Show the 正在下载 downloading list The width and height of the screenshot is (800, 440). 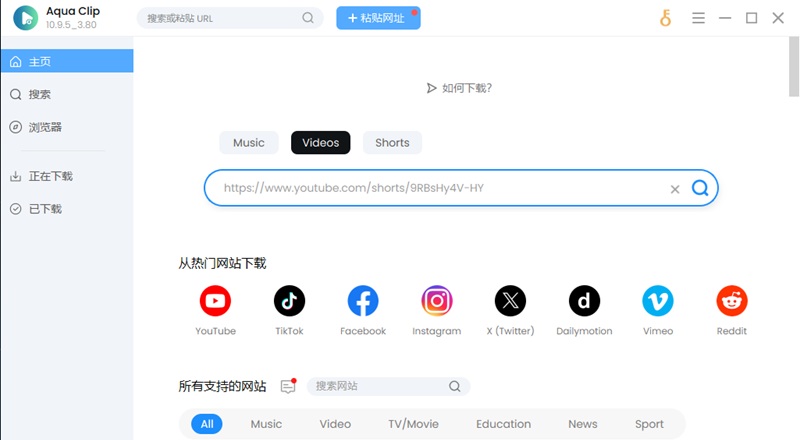point(67,176)
